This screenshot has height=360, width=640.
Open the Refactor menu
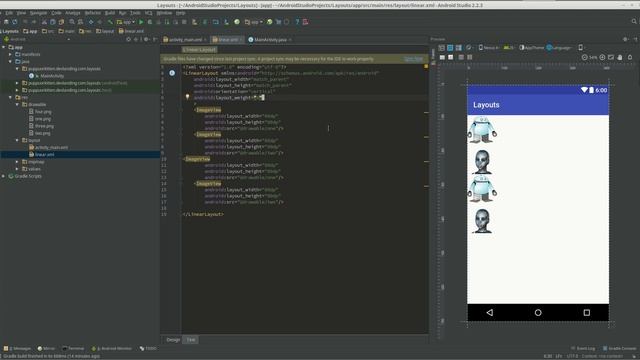coord(93,13)
